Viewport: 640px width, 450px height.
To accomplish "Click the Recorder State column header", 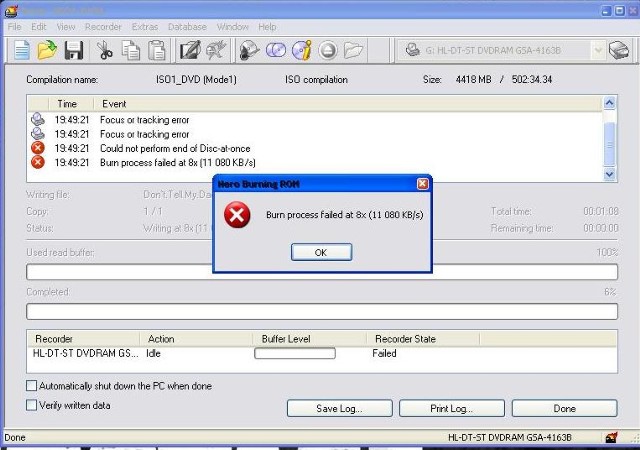I will 423,339.
